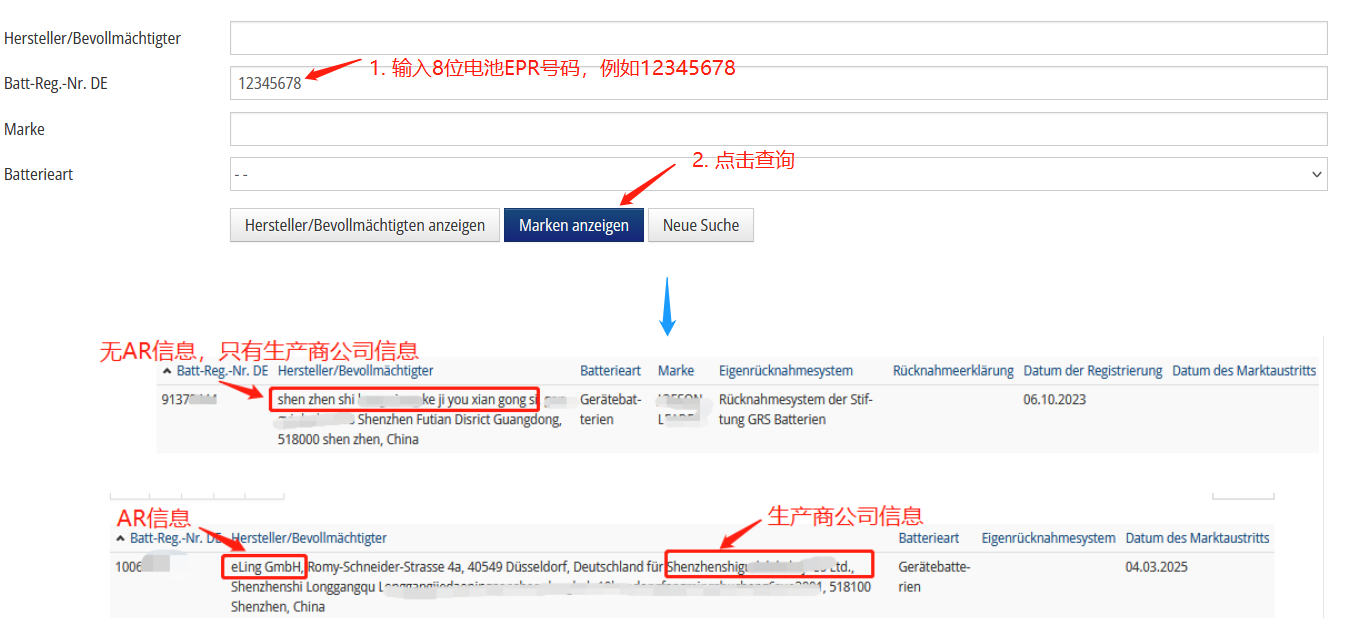
Task: Click Datum des Marktaustritts header in lower table
Action: (1197, 538)
